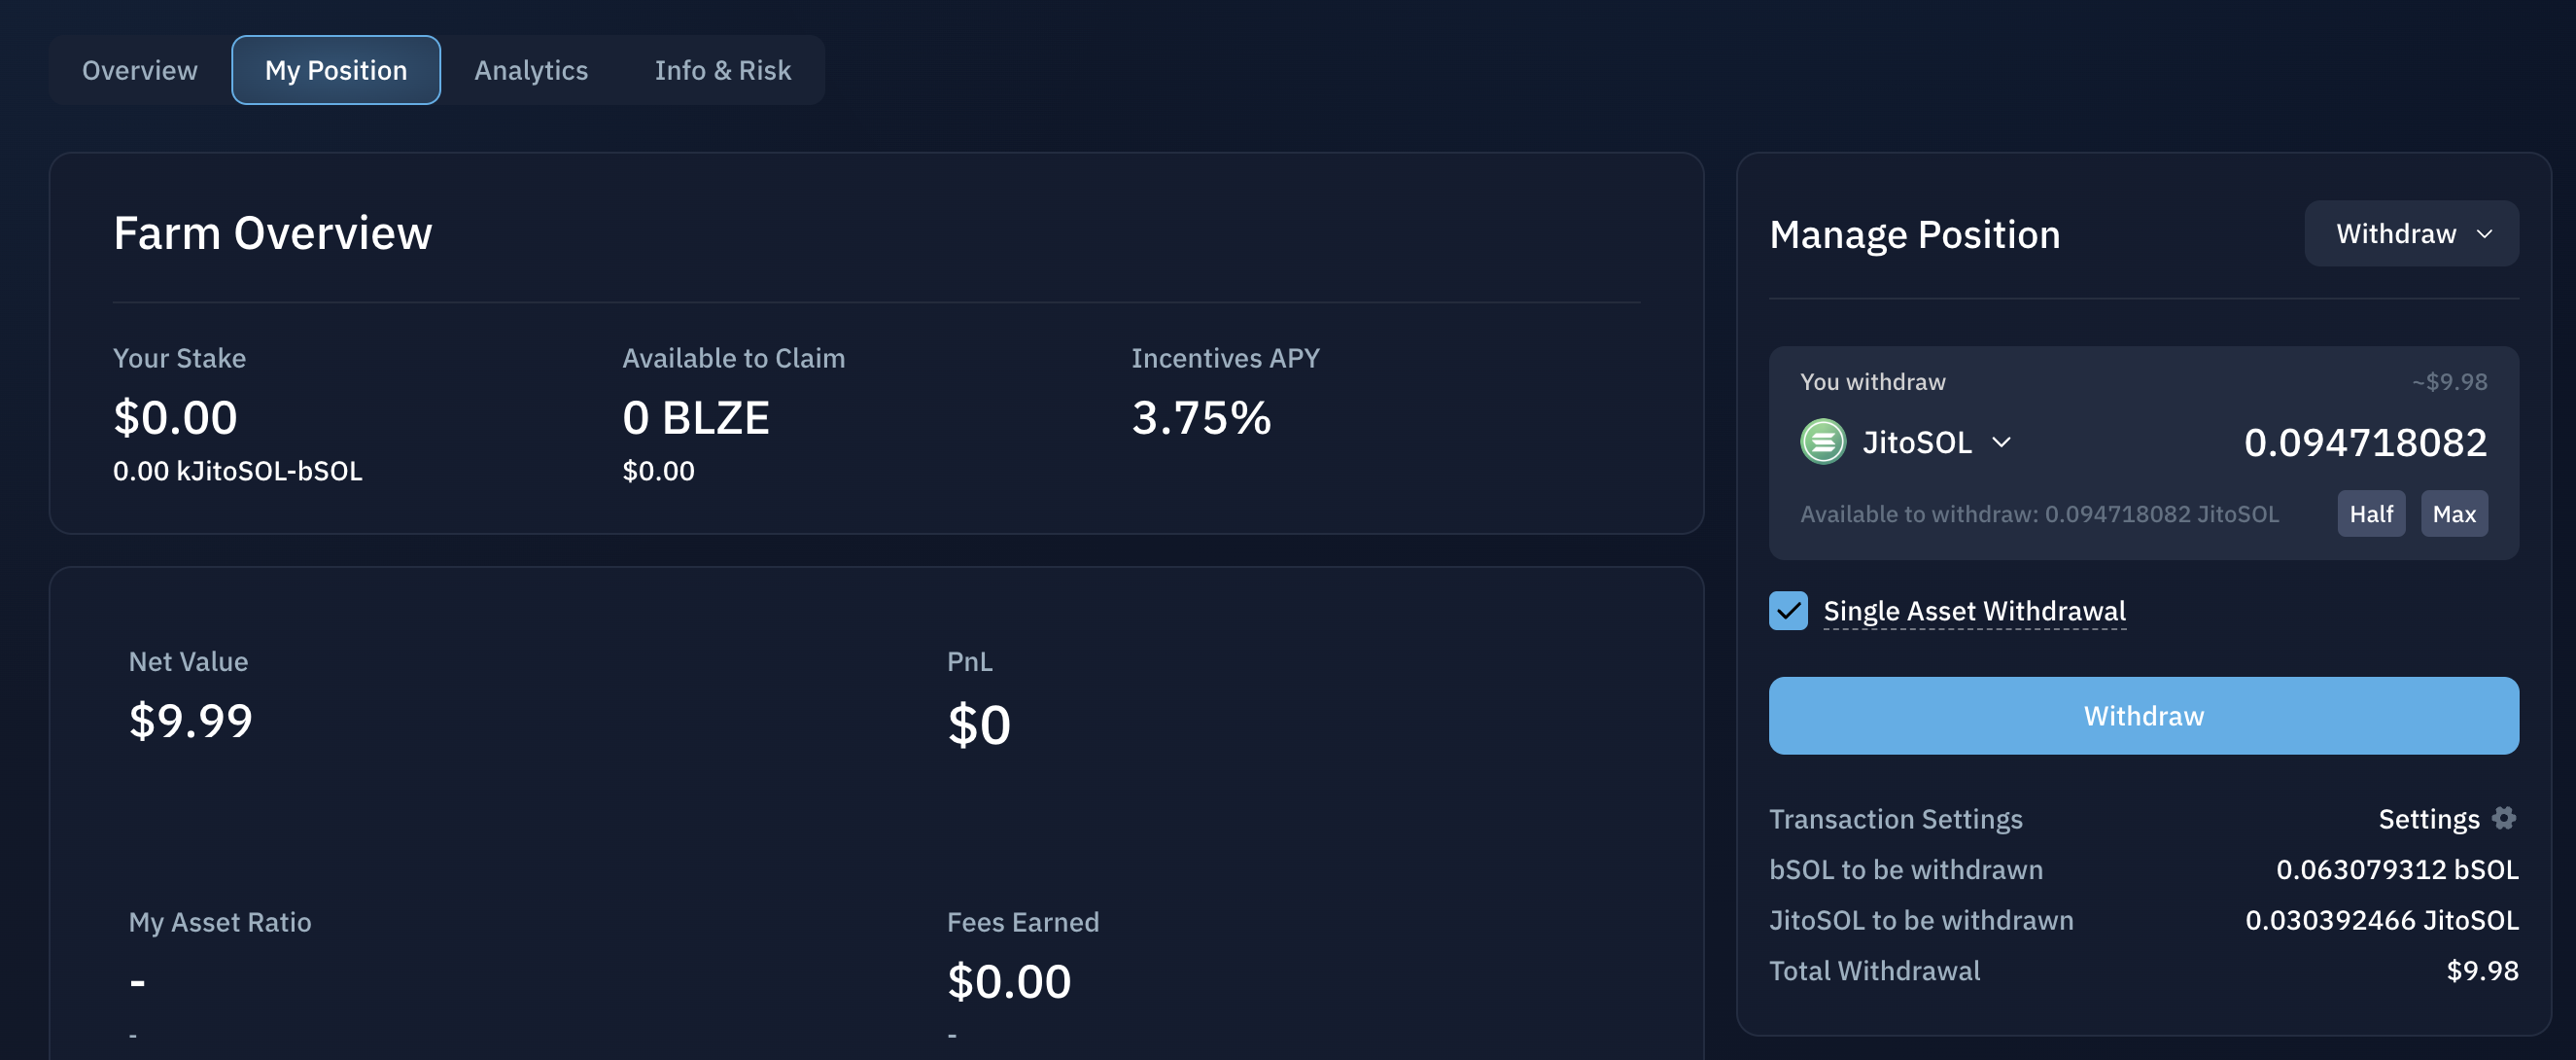
Task: Select the My Position tab
Action: pyautogui.click(x=336, y=70)
